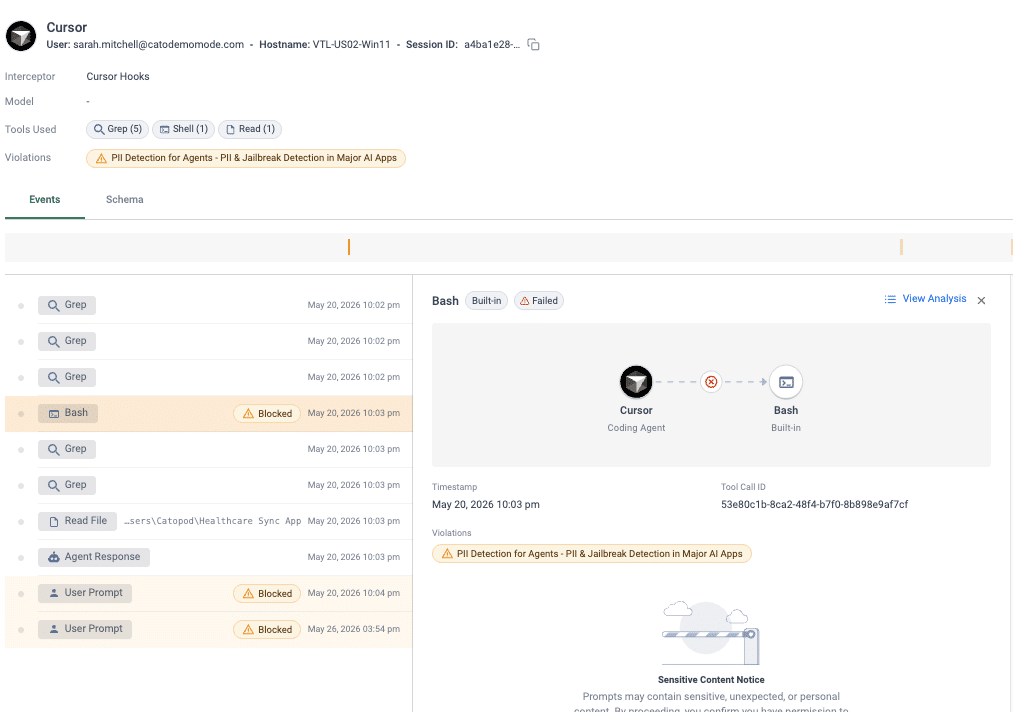Click the Built-in badge next to Bash
Viewport: 1013px width, 712px height.
coord(486,301)
